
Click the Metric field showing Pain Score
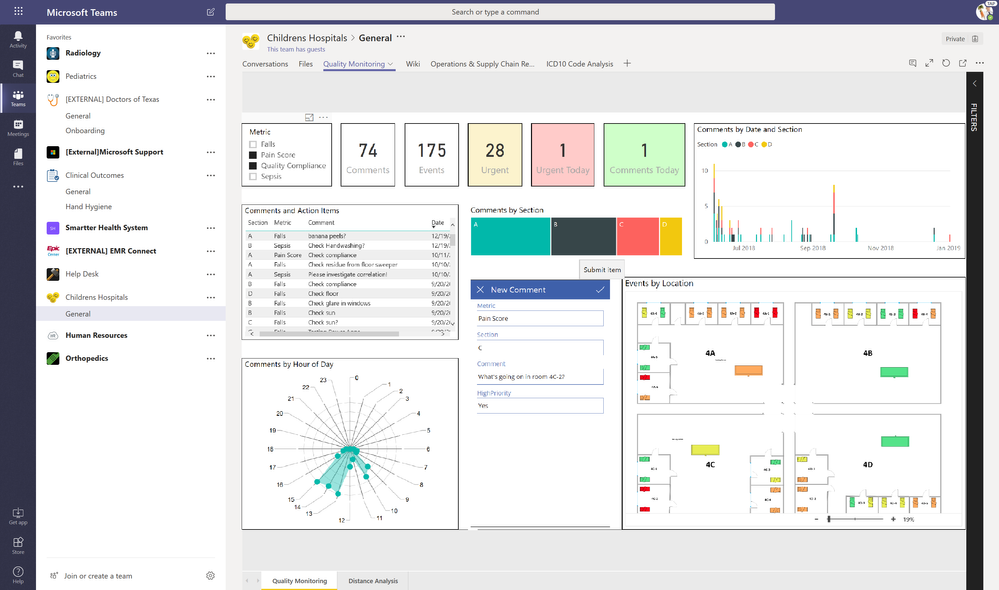pos(540,319)
